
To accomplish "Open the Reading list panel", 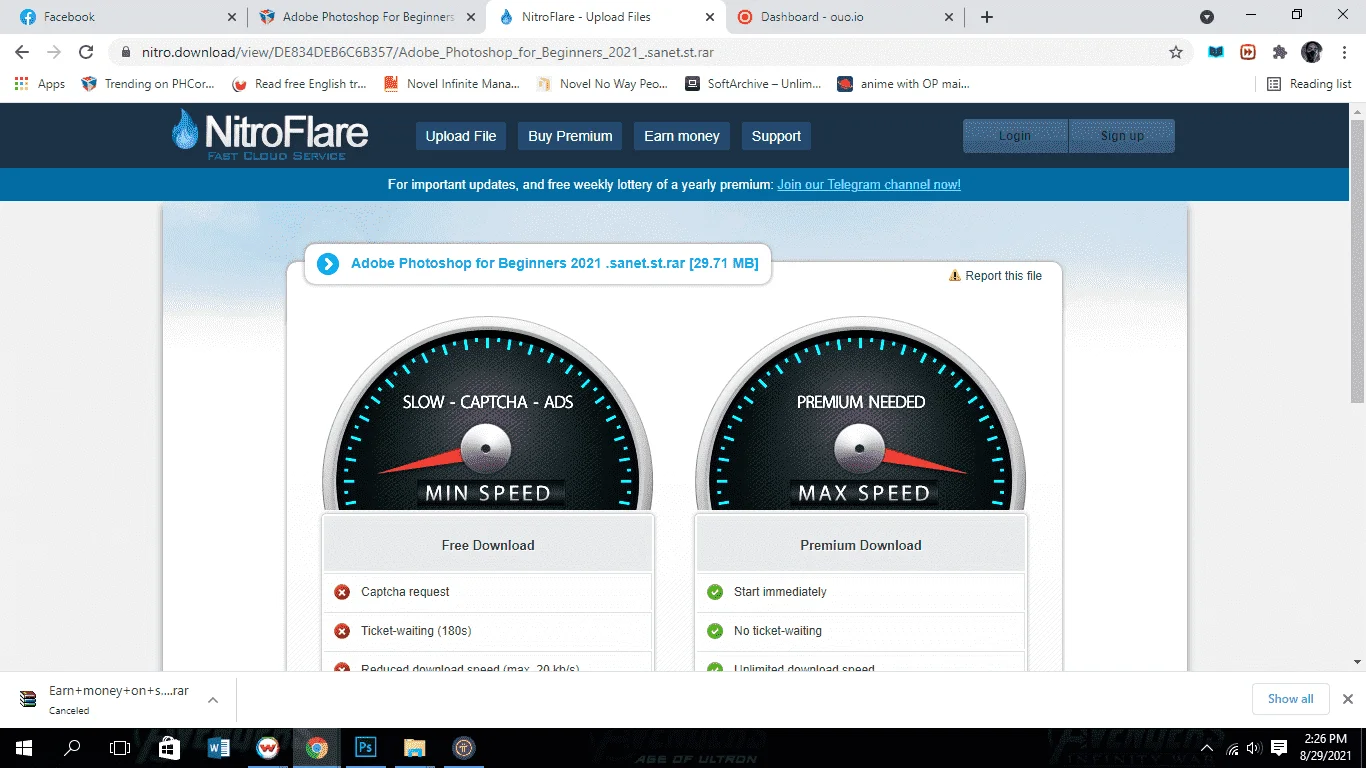I will 1309,84.
